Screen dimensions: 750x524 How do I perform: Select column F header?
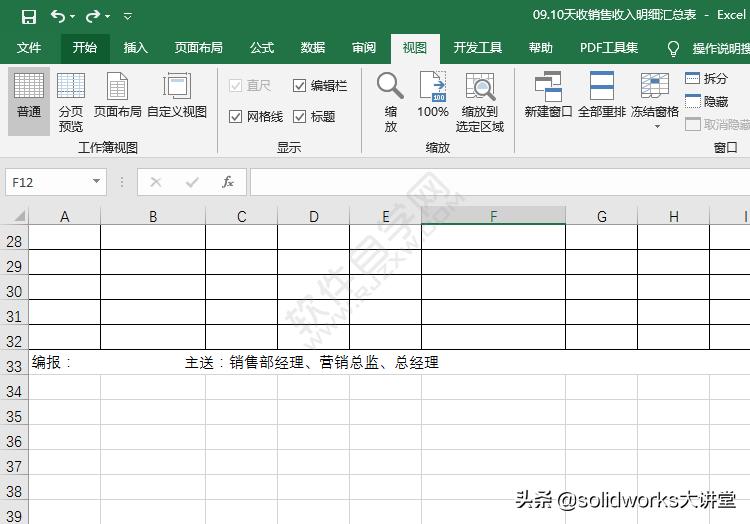[x=493, y=217]
